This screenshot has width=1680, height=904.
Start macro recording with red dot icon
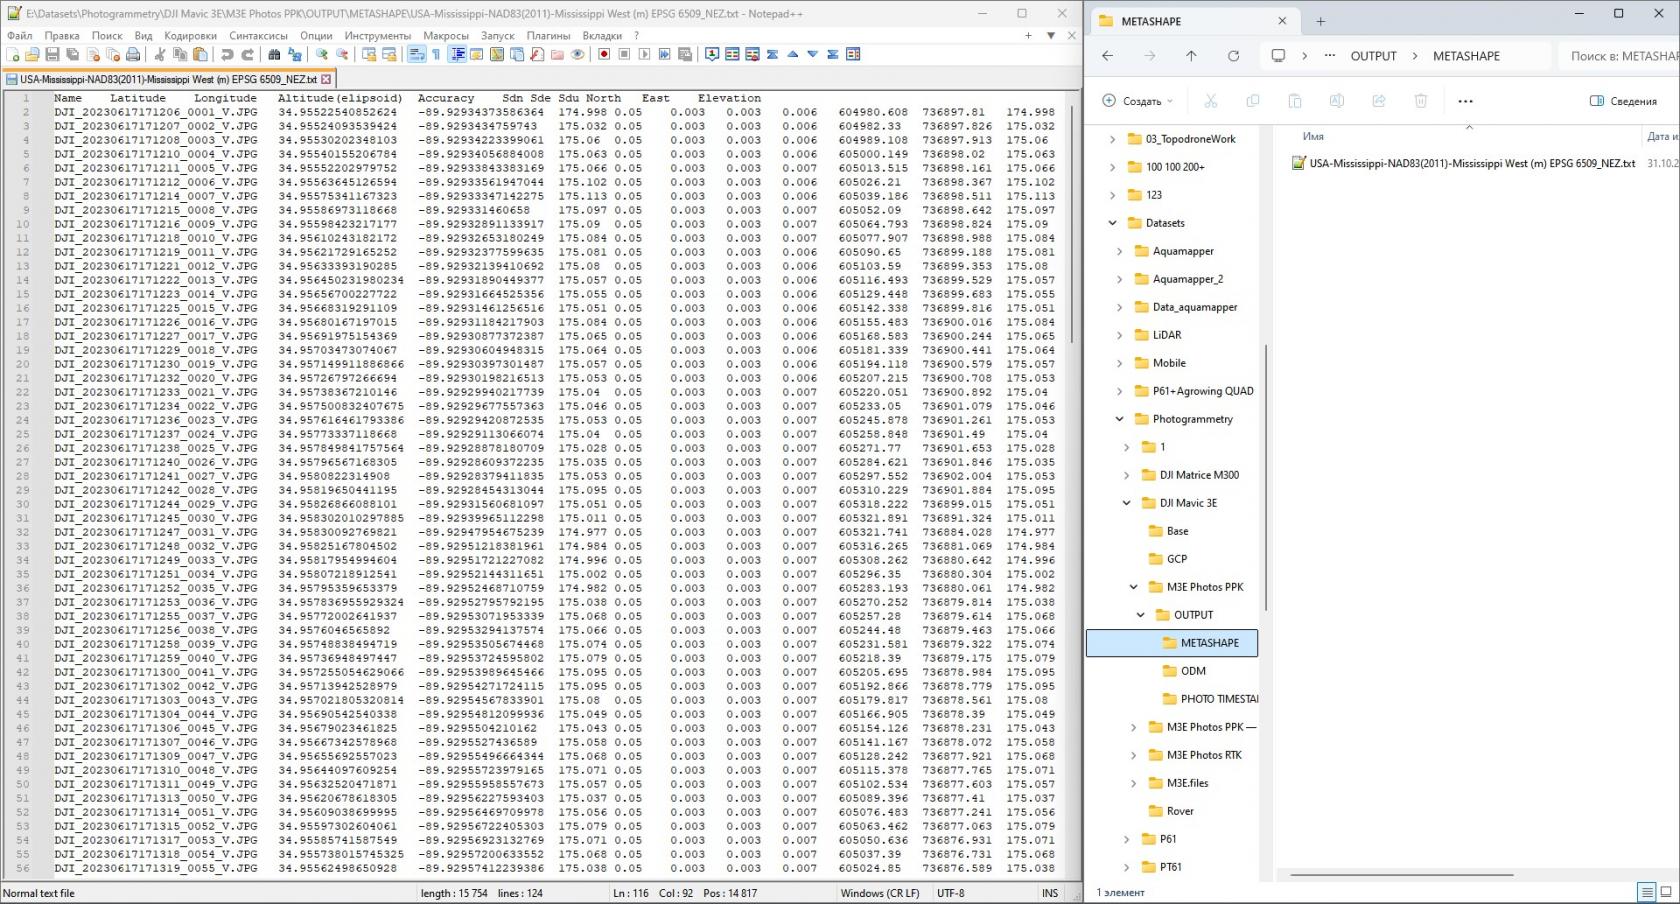pos(604,54)
